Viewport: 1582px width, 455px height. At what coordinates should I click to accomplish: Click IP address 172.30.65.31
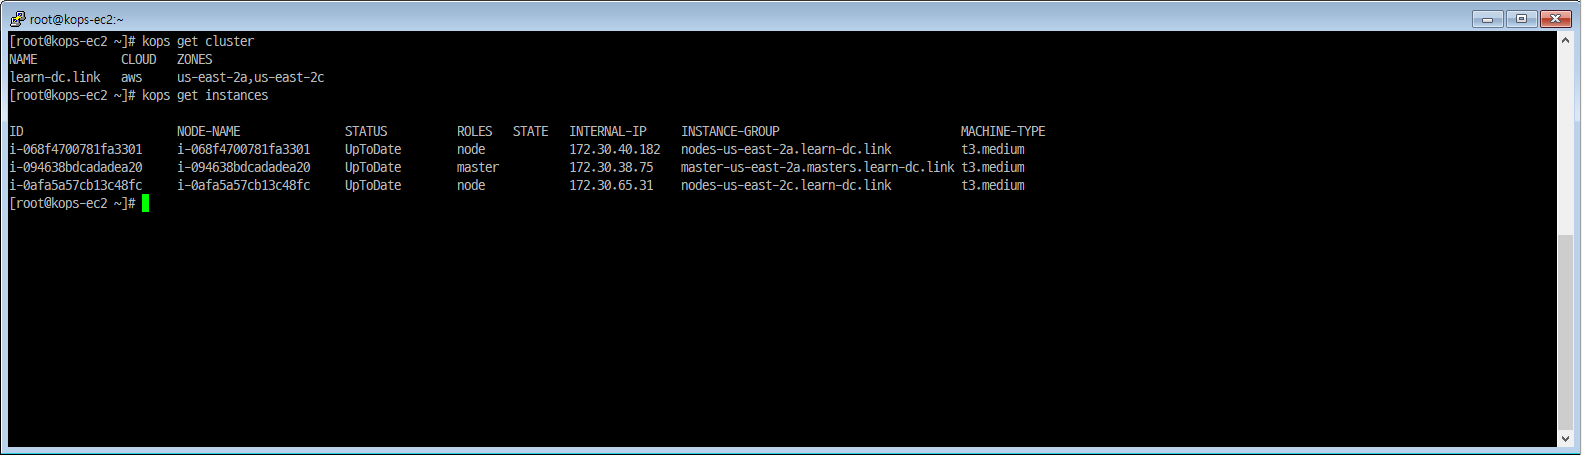[611, 185]
